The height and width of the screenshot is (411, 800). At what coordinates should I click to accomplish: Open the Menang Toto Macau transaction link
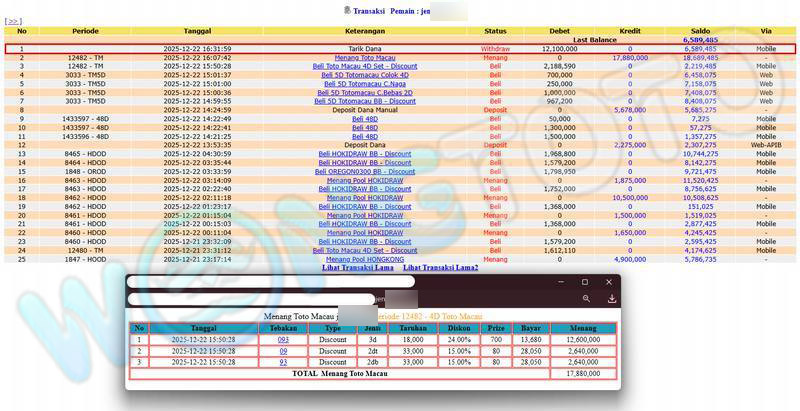364,57
